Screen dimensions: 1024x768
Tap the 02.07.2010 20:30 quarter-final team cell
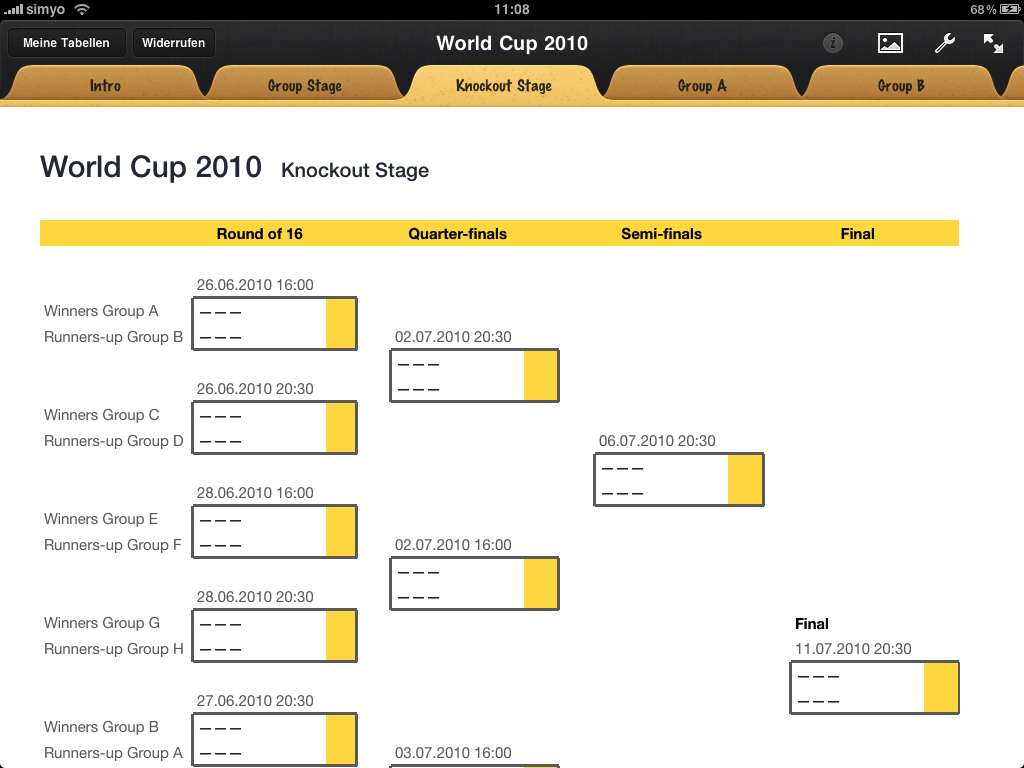tap(457, 376)
